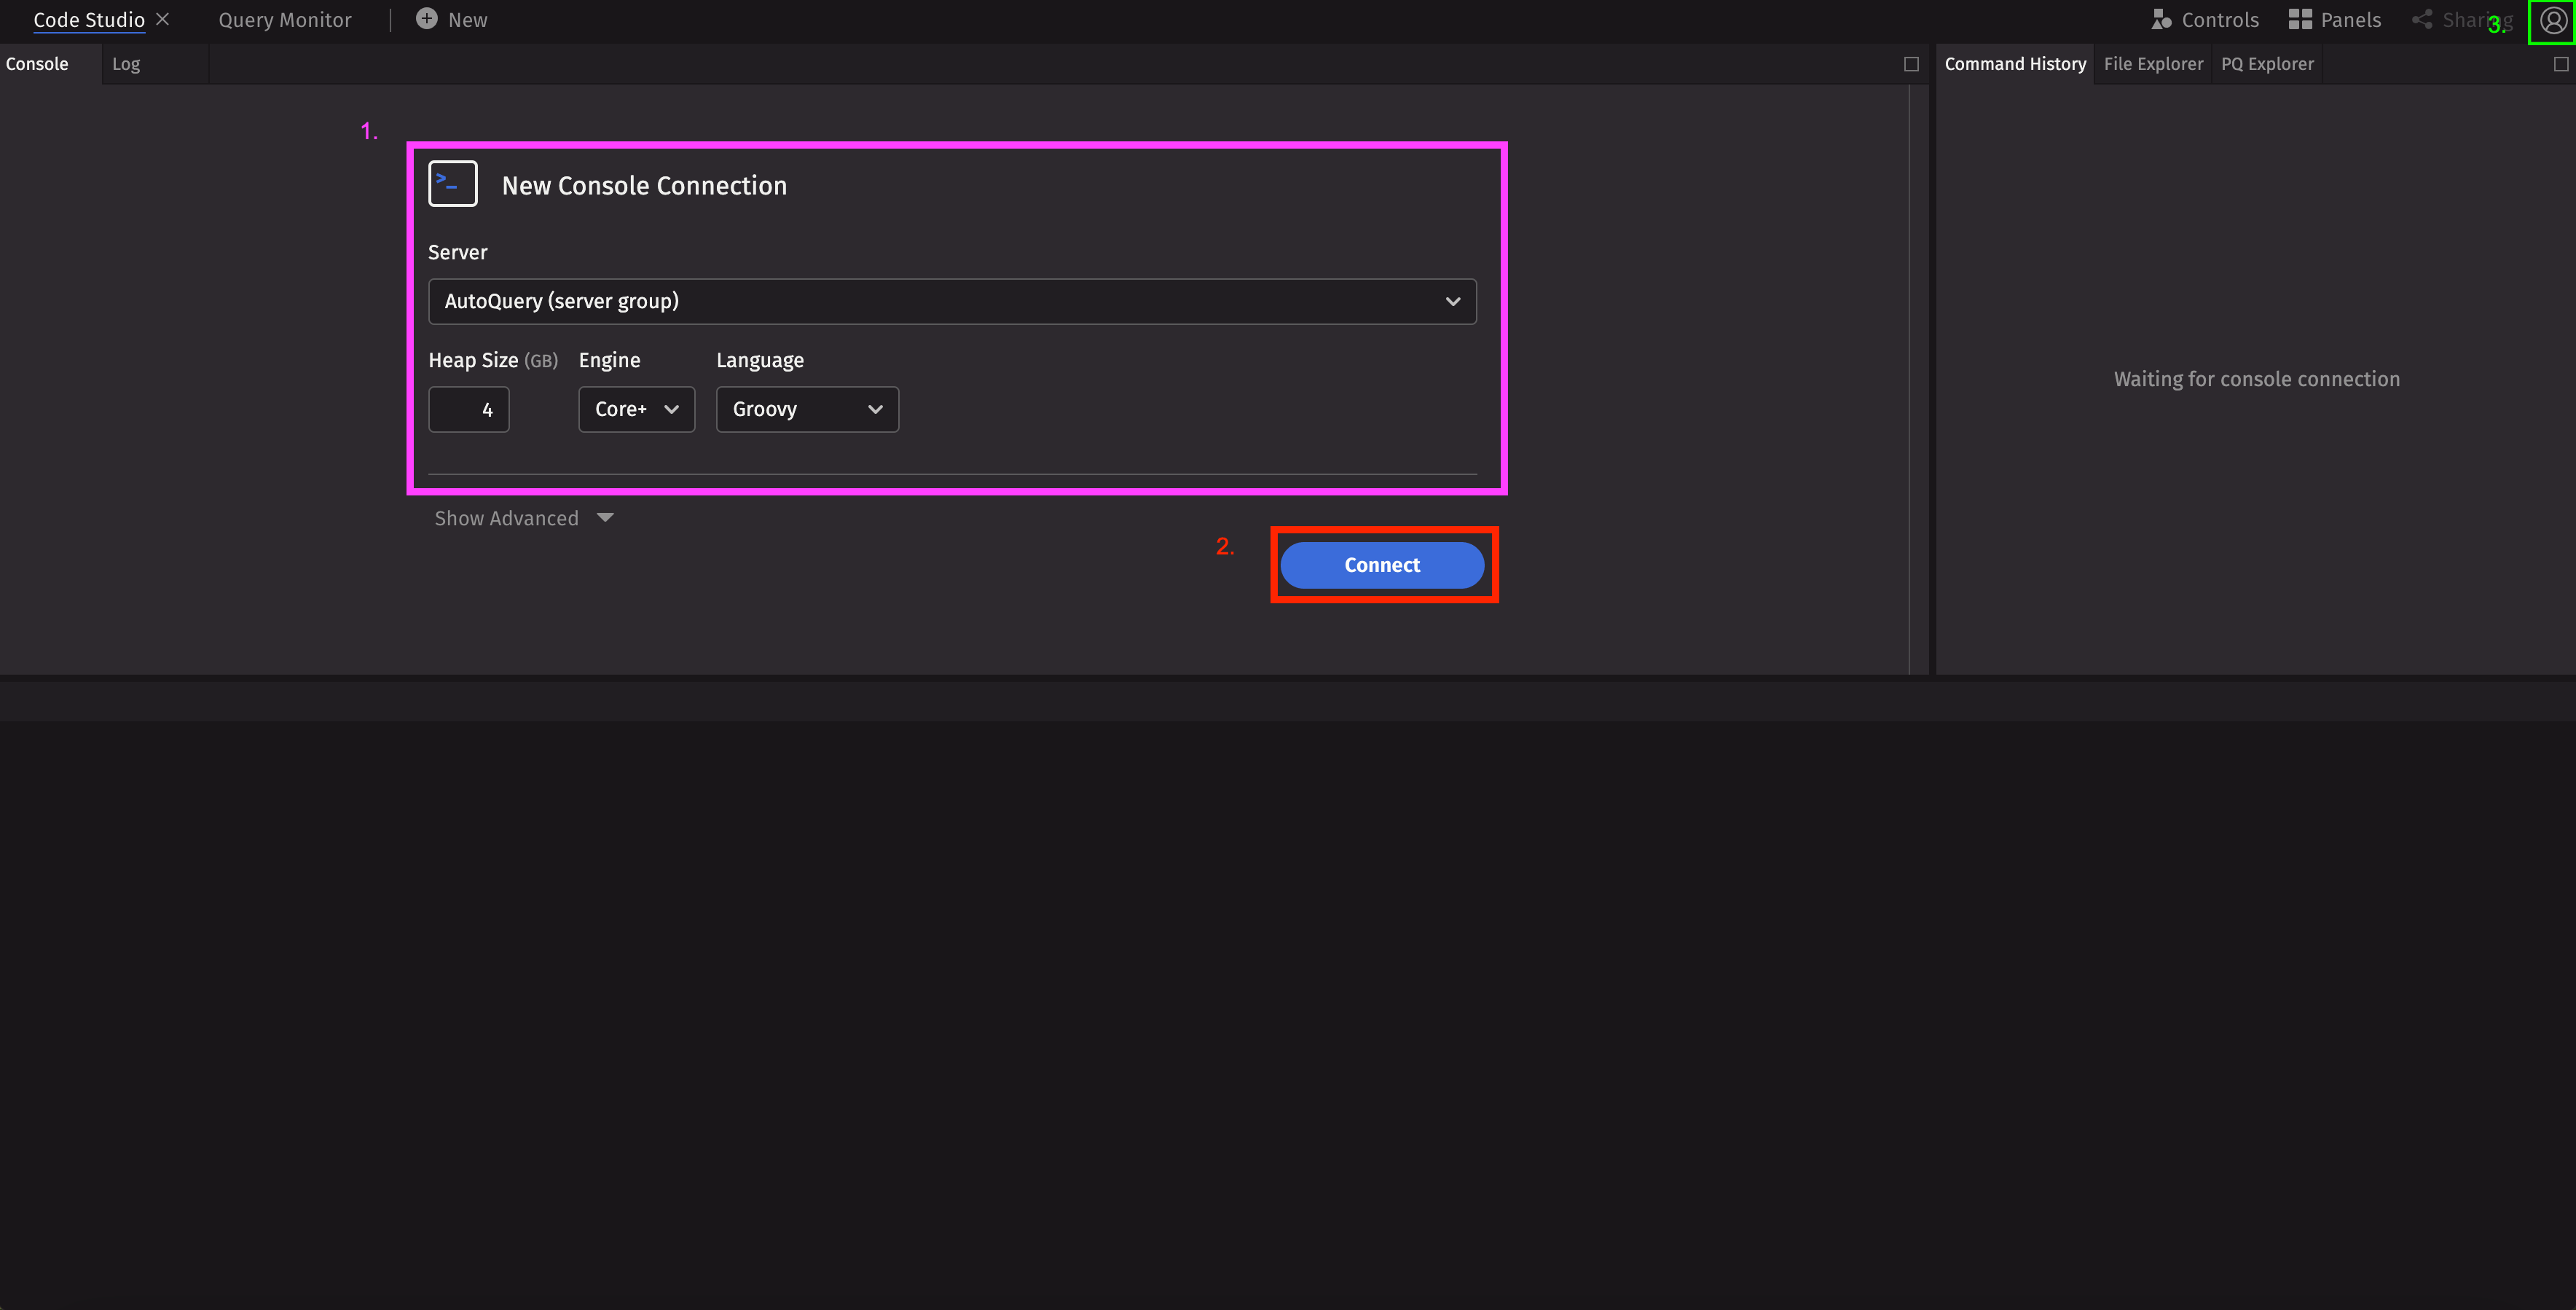Open the File Explorer tab
The height and width of the screenshot is (1310, 2576).
[x=2153, y=64]
